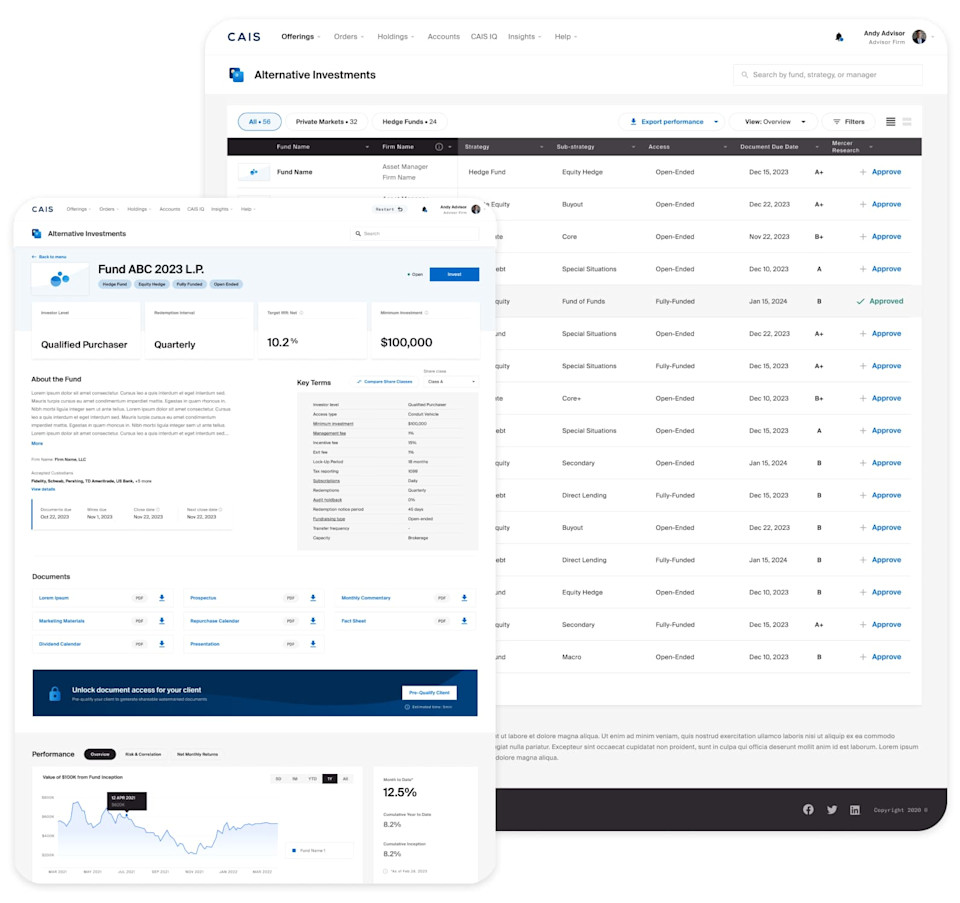Viewport: 960px width, 903px height.
Task: Download the Dividend Calendar PDF
Action: [161, 644]
